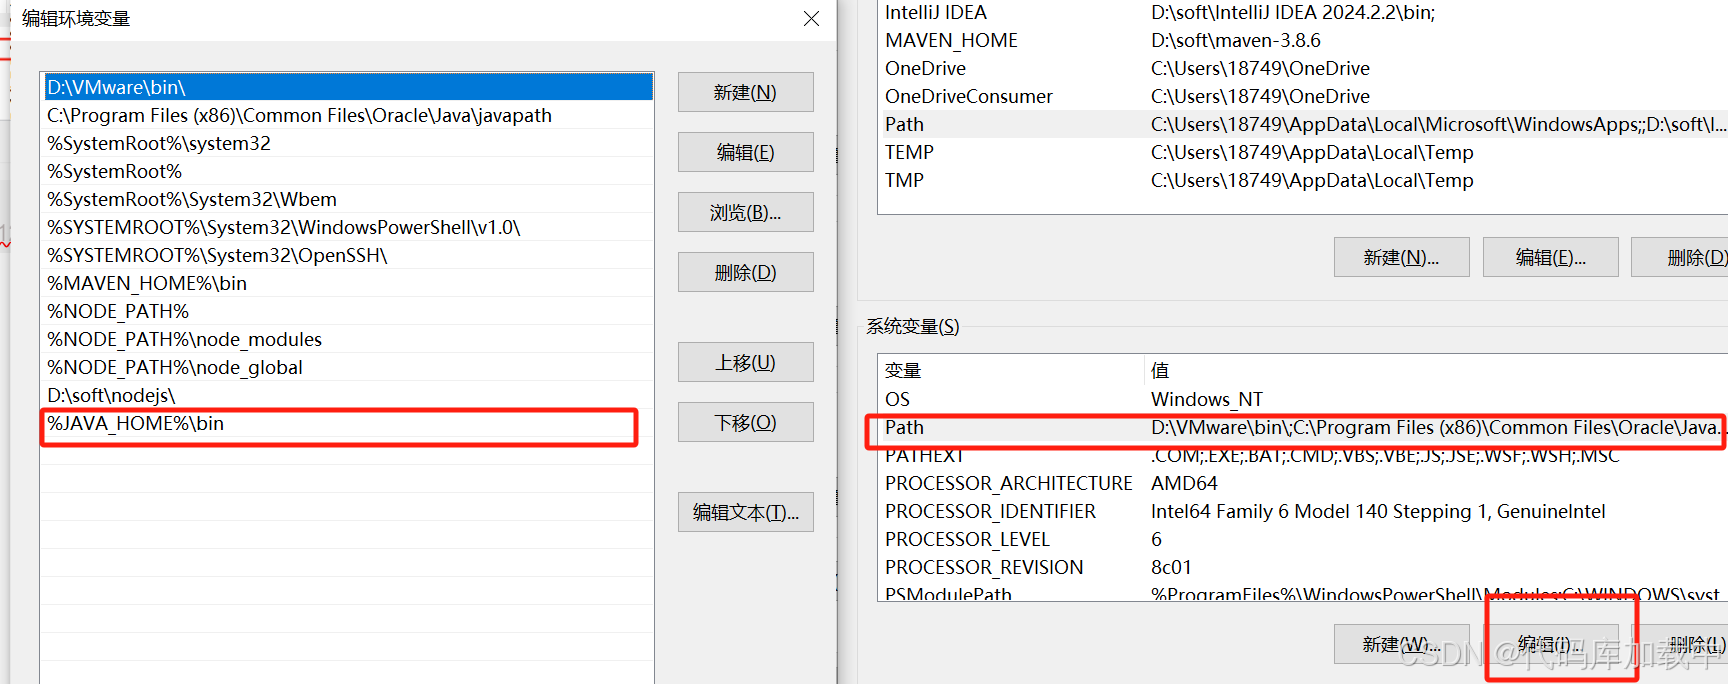This screenshot has width=1728, height=684.
Task: Select the System32\OpenSSH\ entry
Action: [348, 255]
